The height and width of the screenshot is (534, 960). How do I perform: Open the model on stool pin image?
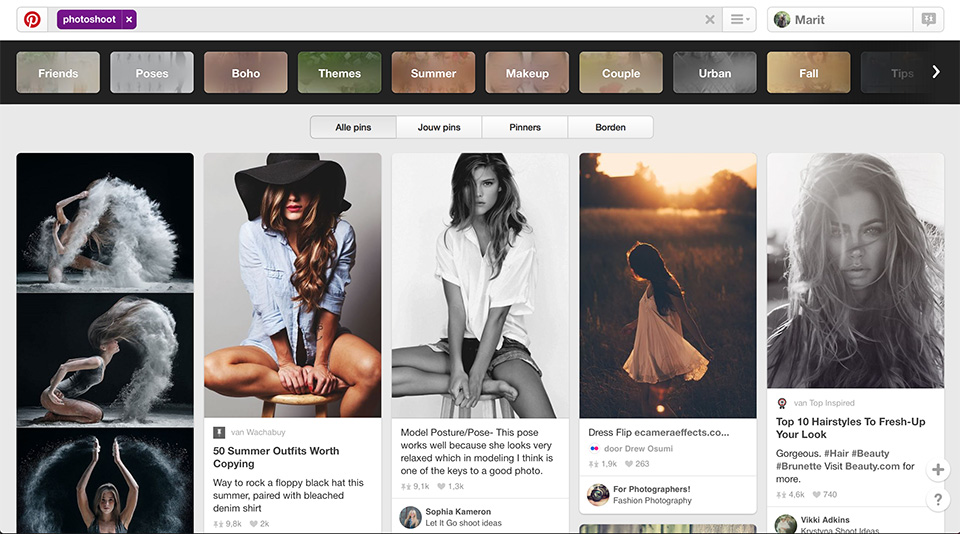point(480,285)
